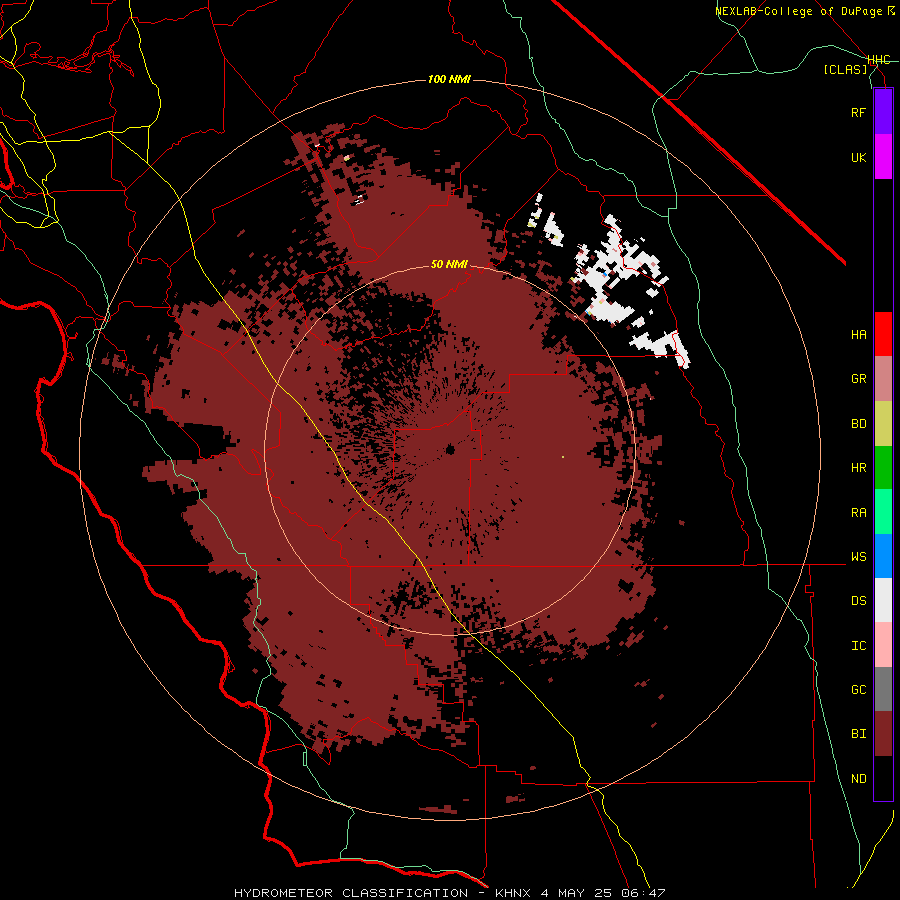
Task: Select the light pink IC legend swatch
Action: (x=883, y=645)
